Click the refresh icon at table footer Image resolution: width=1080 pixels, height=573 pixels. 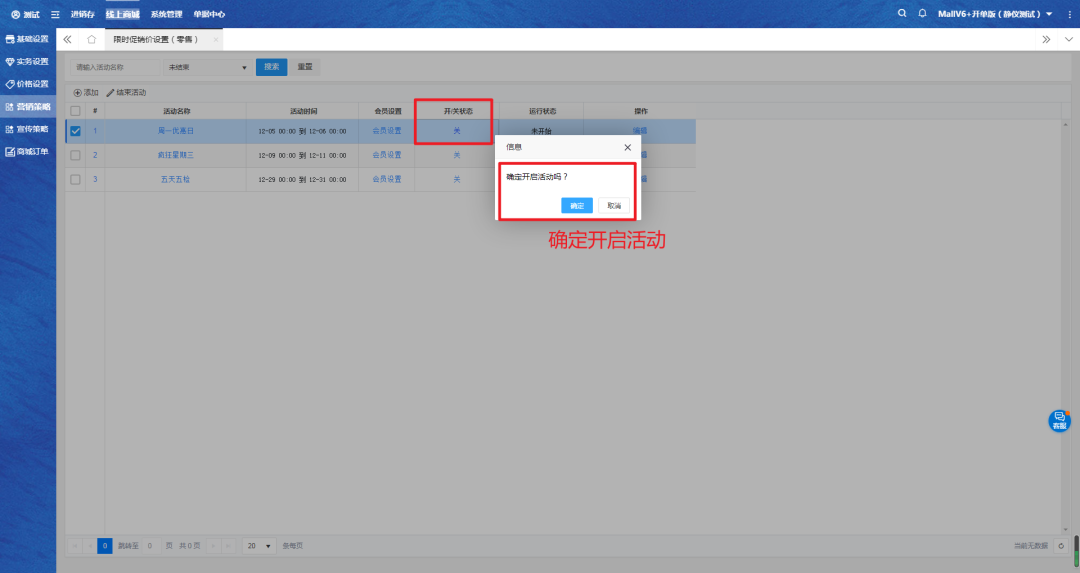point(1061,546)
